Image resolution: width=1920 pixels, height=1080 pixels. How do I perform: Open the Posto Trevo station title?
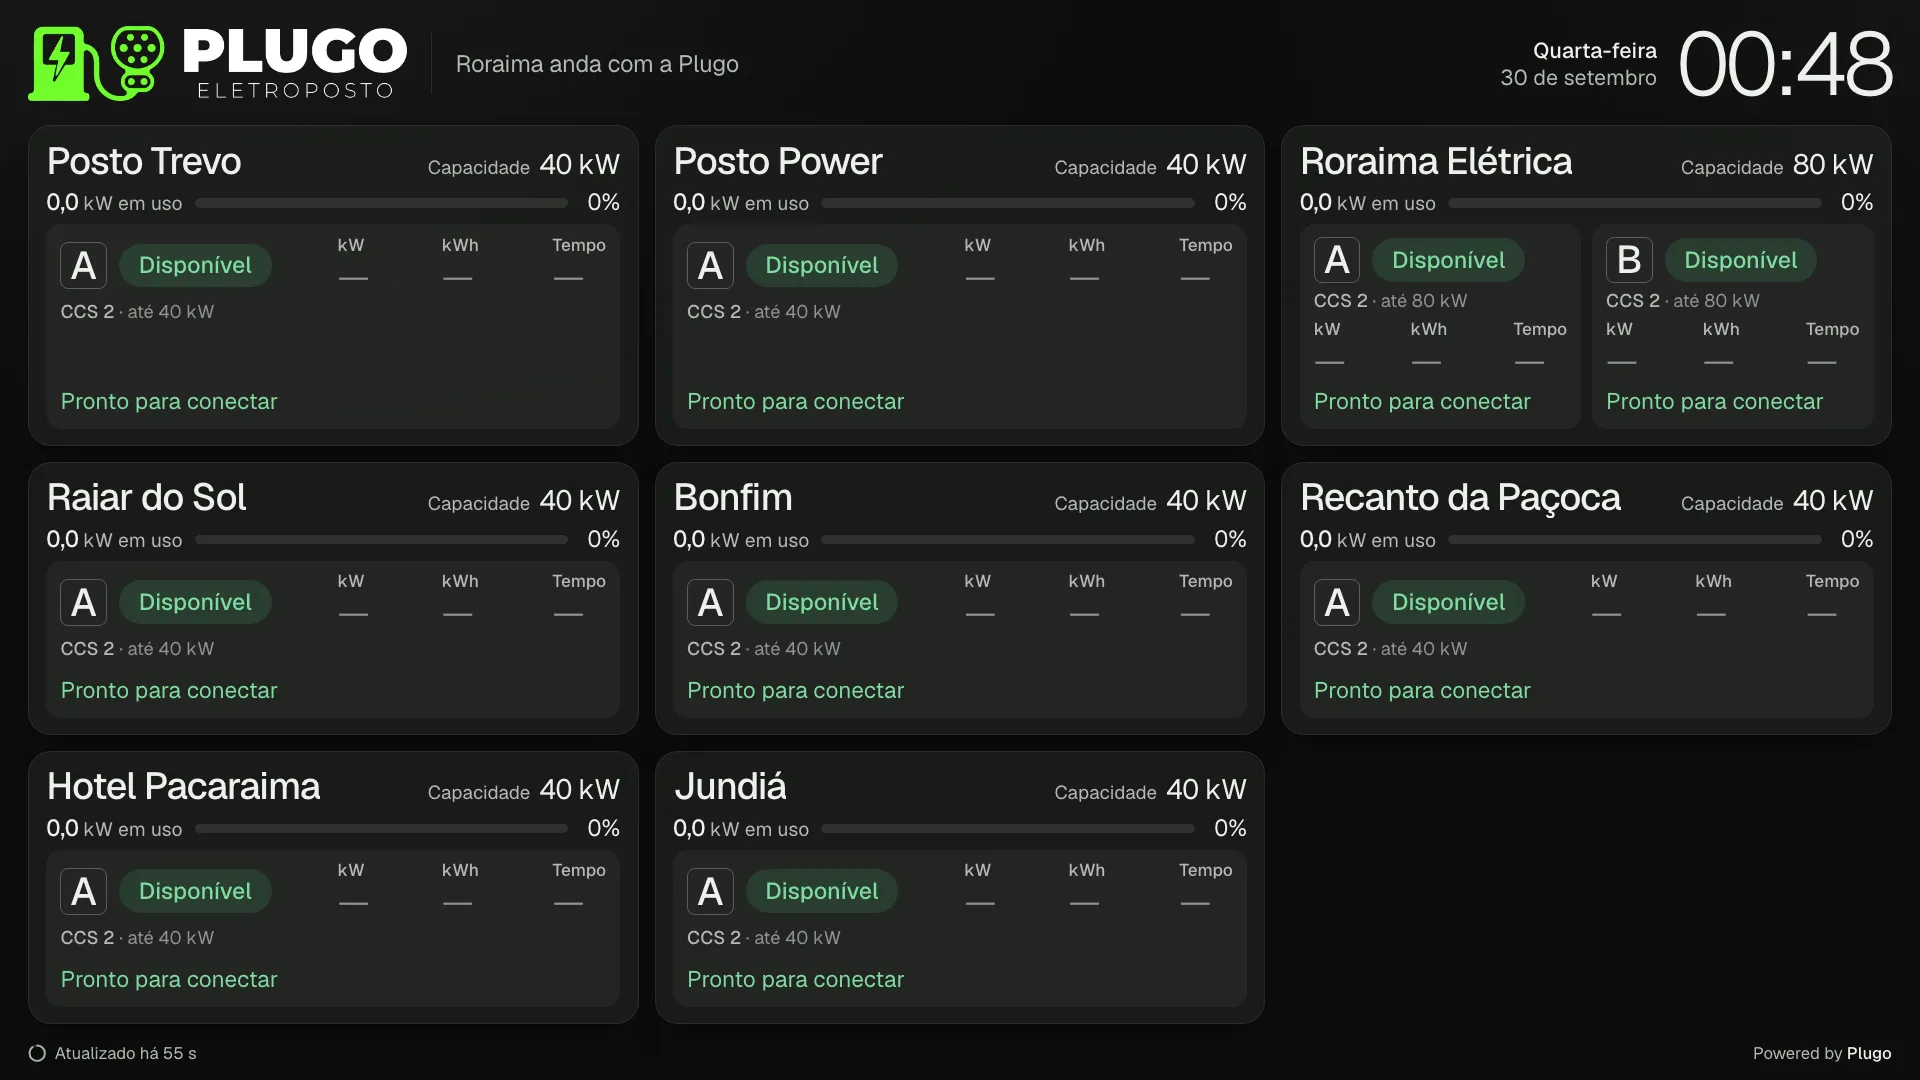coord(144,161)
